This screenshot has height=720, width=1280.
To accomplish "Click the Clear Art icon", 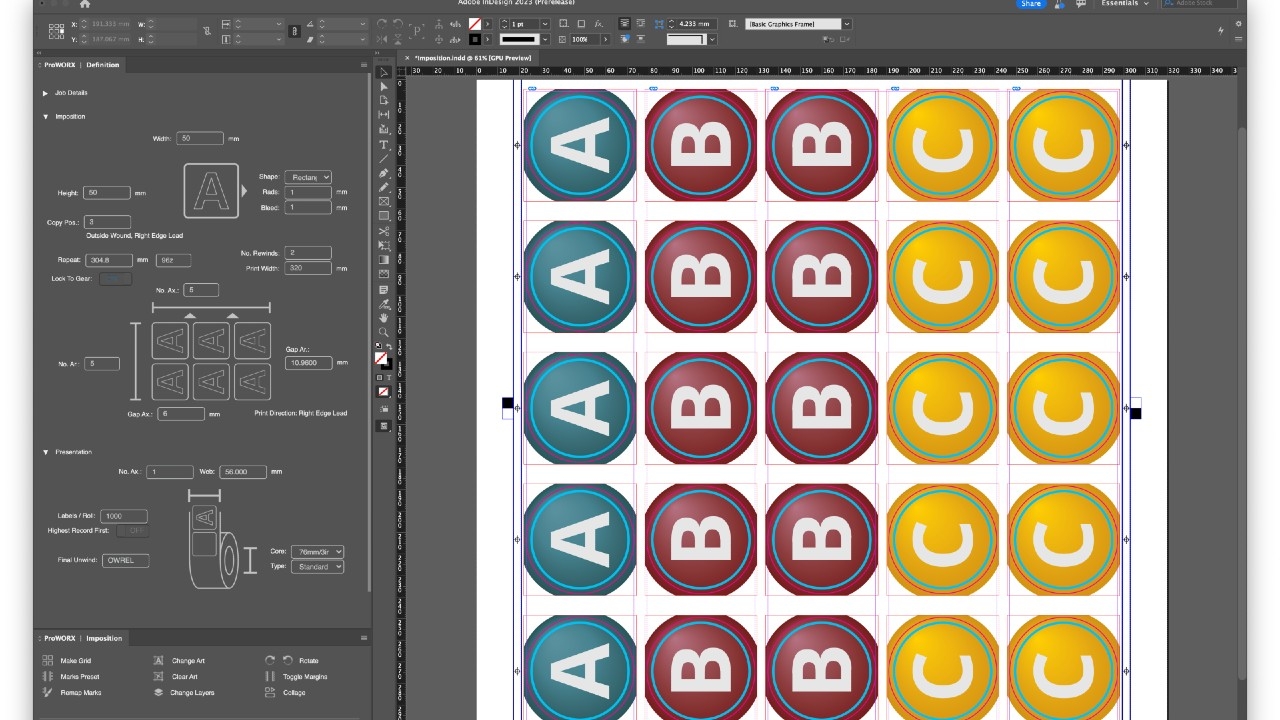I will pyautogui.click(x=159, y=677).
